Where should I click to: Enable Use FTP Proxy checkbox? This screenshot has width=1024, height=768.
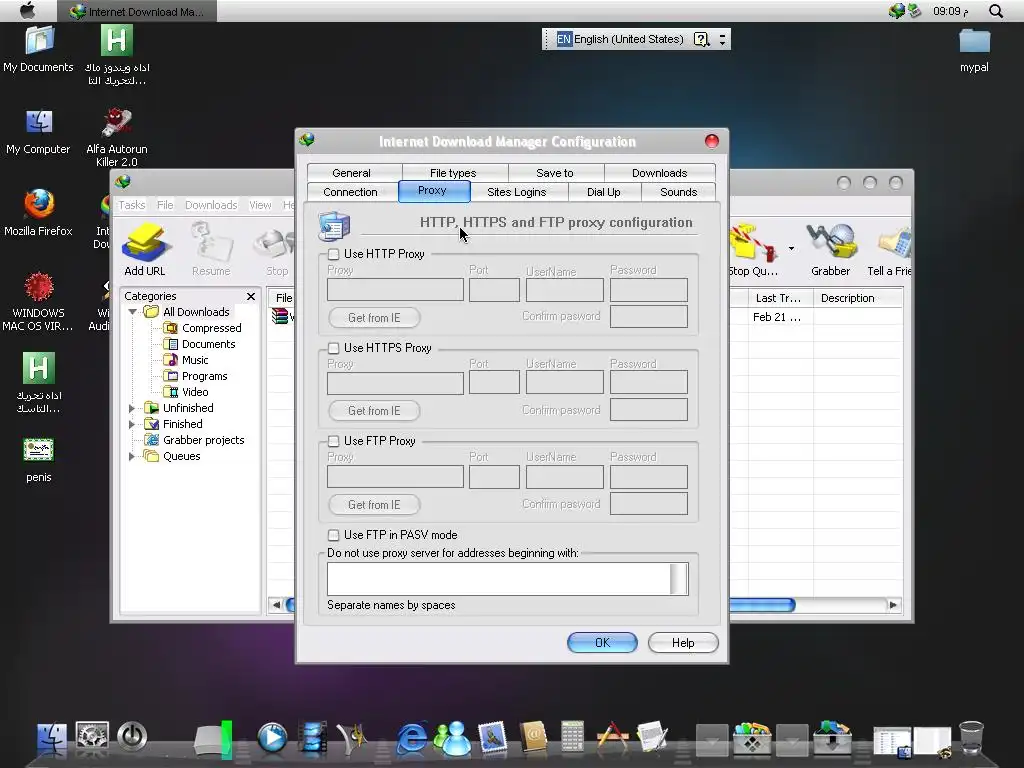[x=334, y=441]
